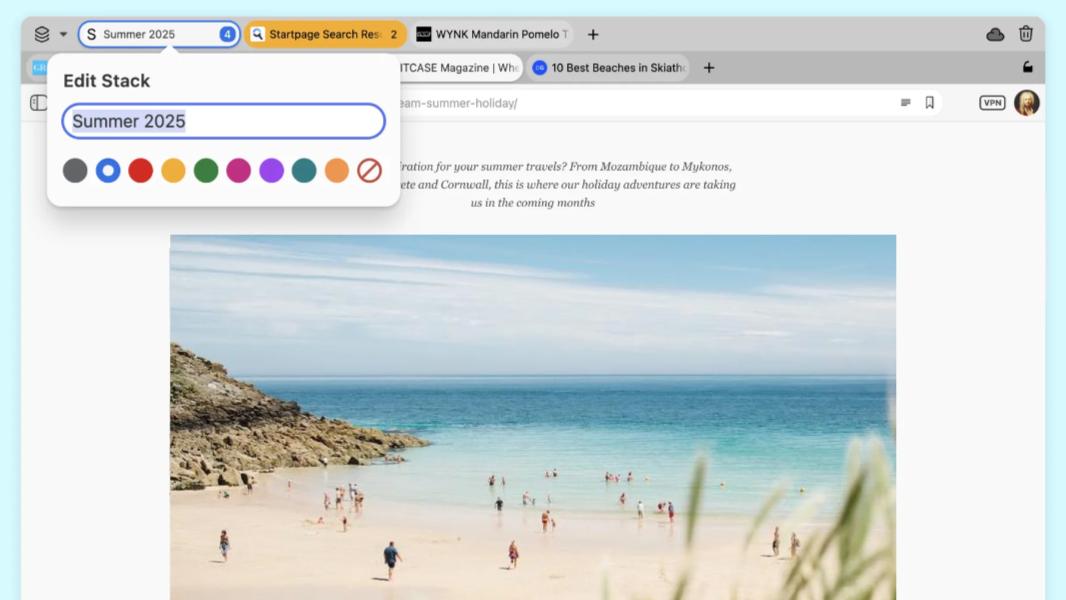
Task: Toggle the sidebar panel icon
Action: coord(38,103)
